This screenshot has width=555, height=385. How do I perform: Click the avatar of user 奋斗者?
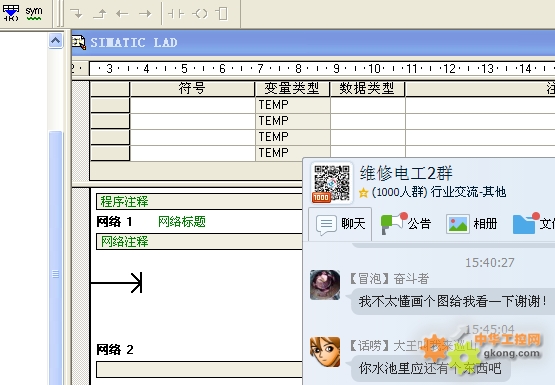pyautogui.click(x=325, y=285)
